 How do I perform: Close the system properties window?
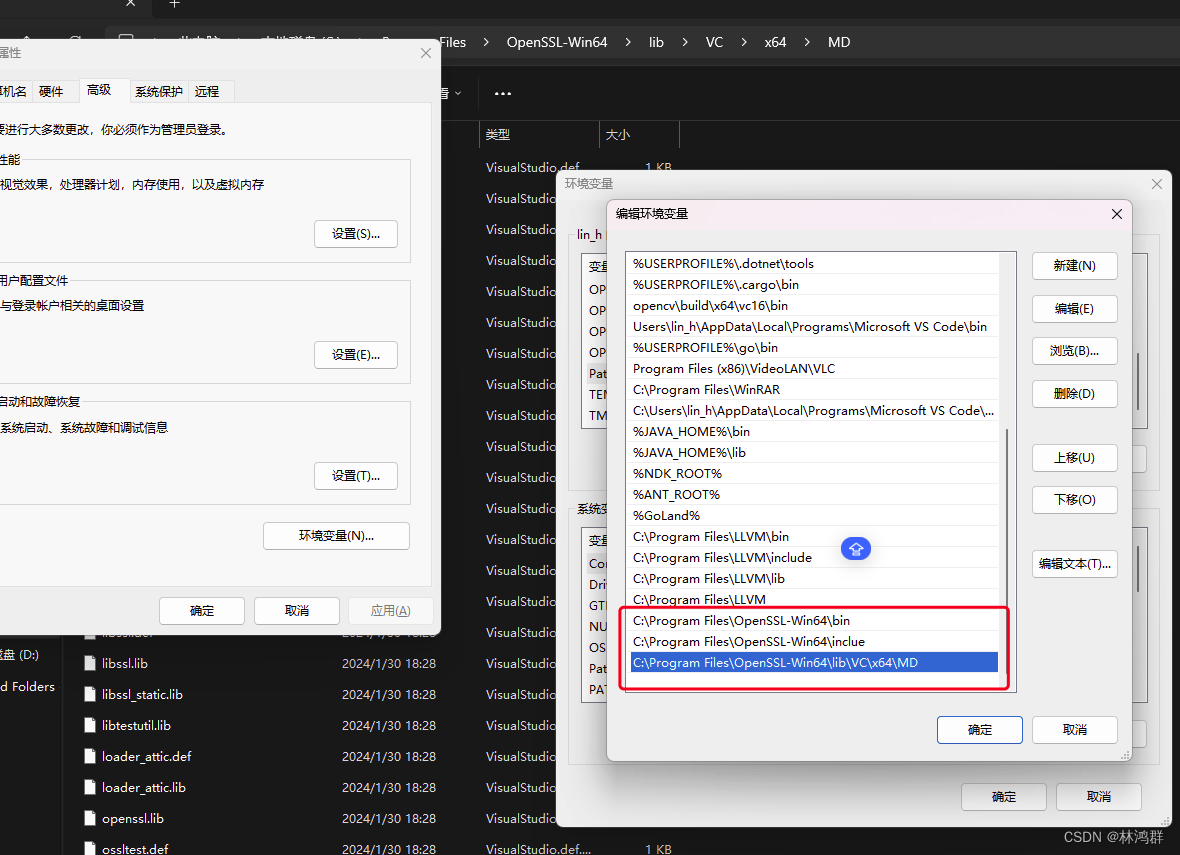(426, 53)
